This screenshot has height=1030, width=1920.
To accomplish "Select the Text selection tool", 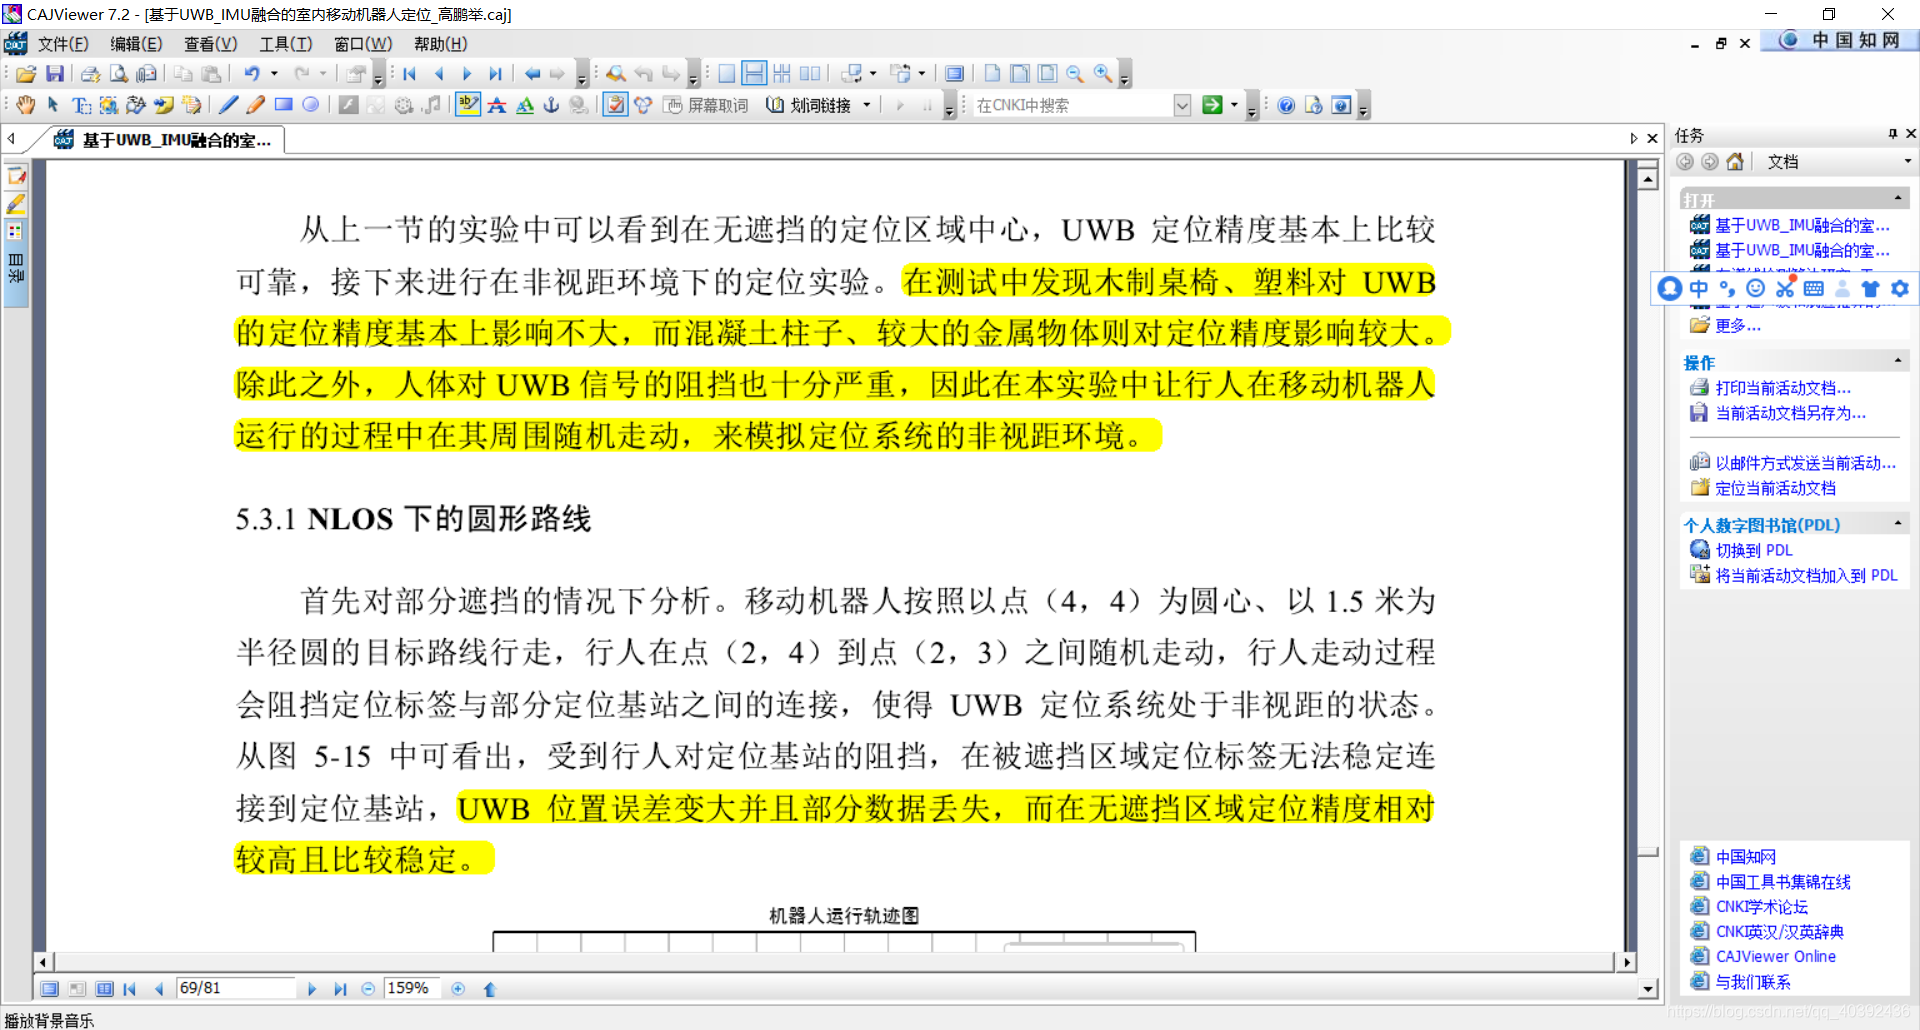I will click(x=81, y=105).
